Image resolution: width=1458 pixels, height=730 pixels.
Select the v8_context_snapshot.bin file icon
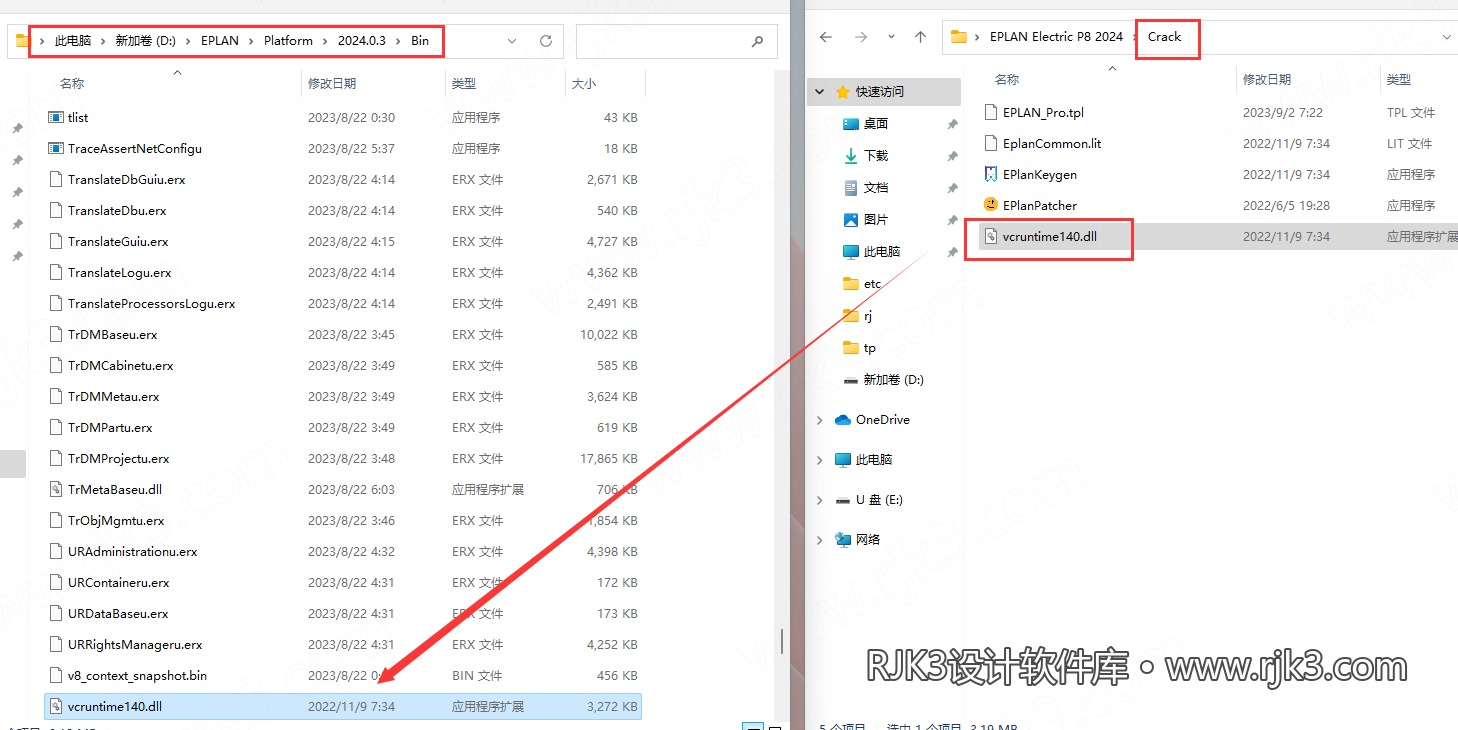pos(56,675)
